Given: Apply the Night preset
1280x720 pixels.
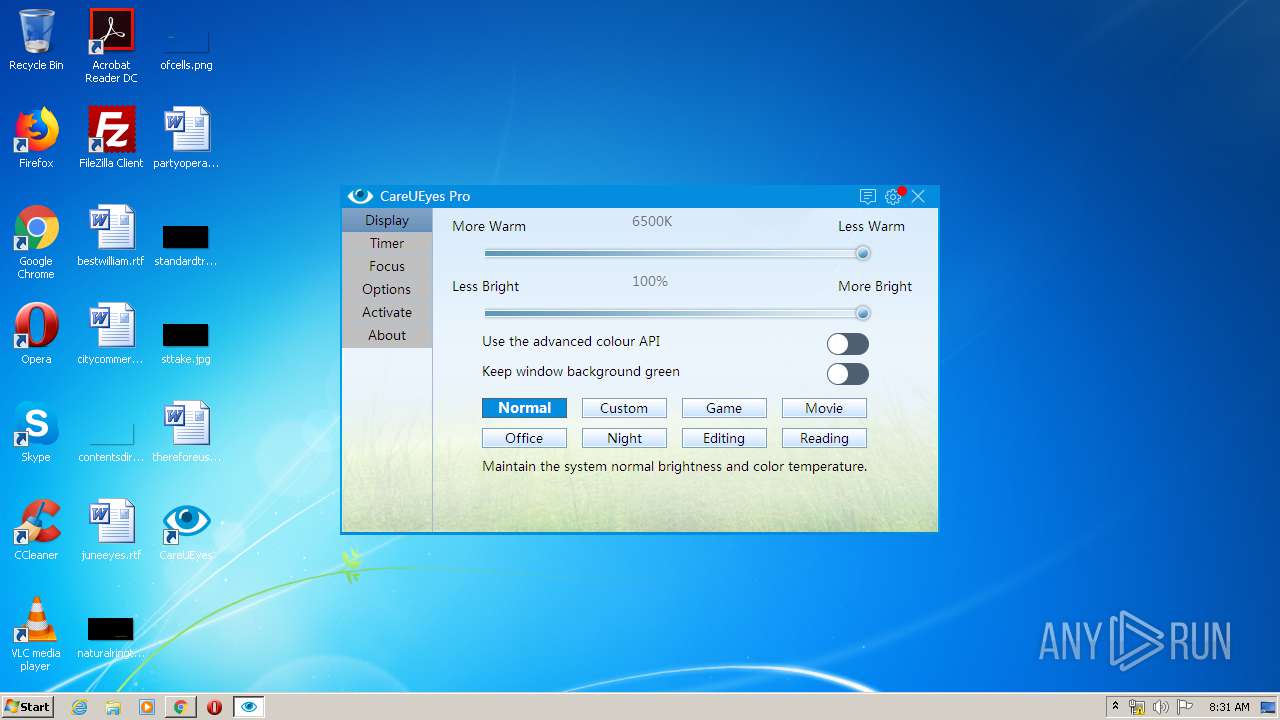Looking at the screenshot, I should [624, 438].
